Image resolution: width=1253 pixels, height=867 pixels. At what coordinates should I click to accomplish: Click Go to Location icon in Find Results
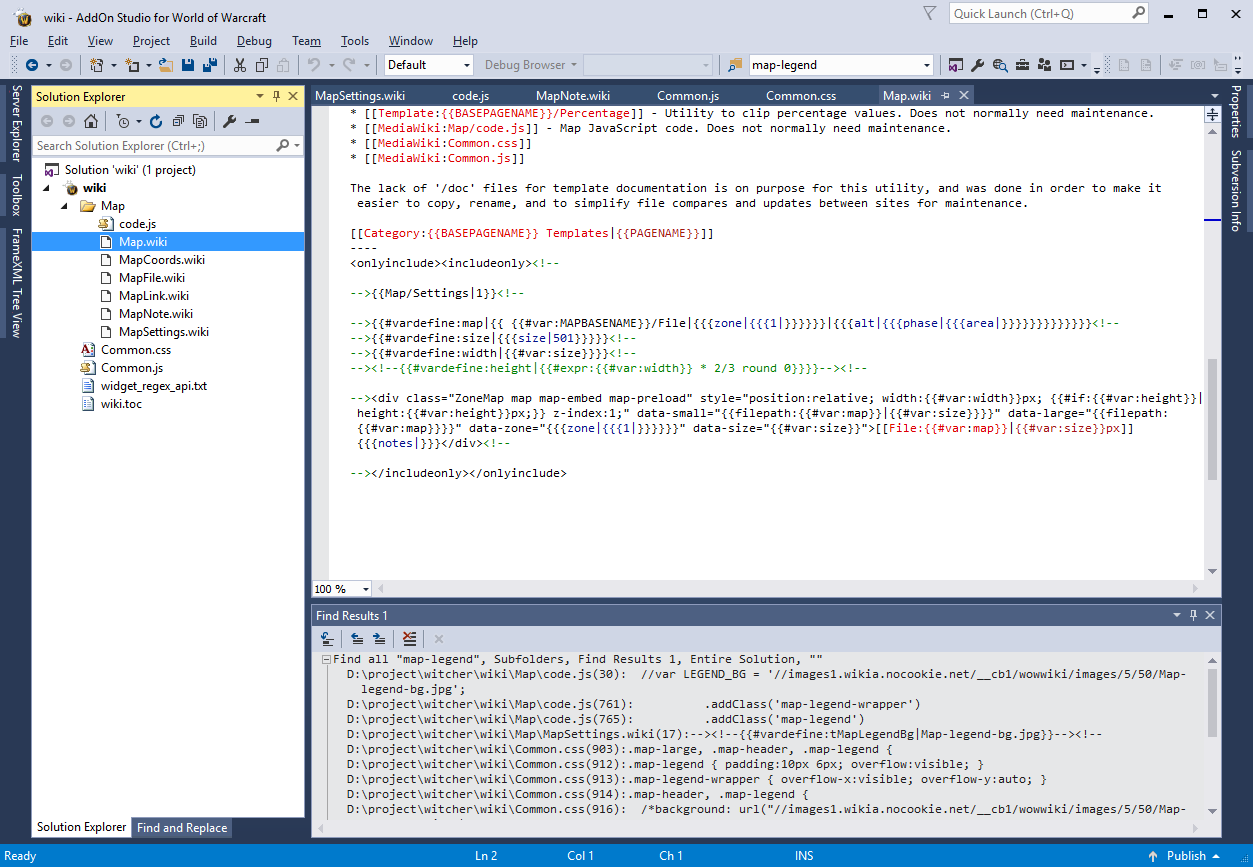pos(327,639)
